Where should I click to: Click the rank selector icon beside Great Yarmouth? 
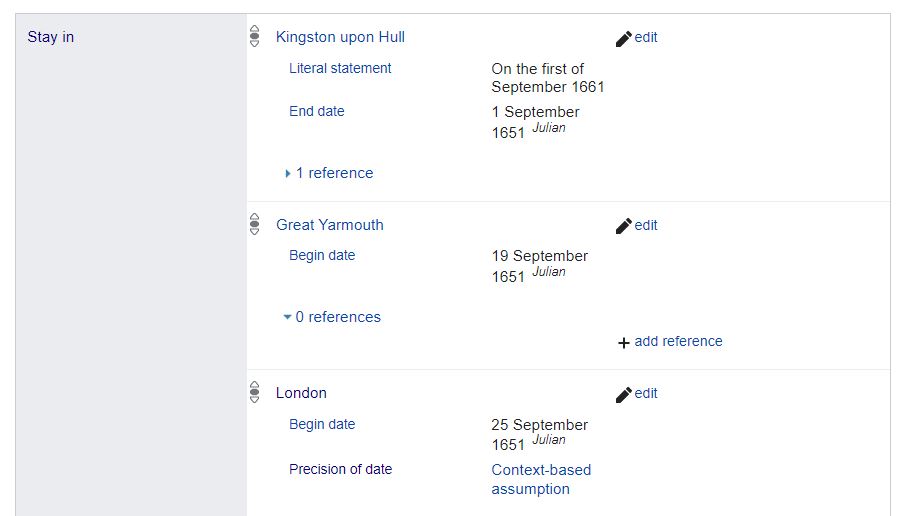click(254, 224)
